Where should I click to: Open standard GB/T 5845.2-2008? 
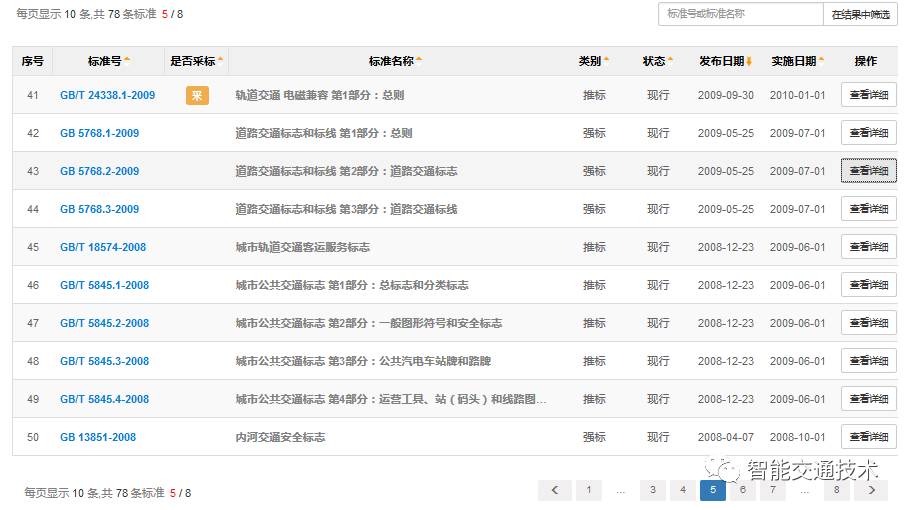pos(104,323)
